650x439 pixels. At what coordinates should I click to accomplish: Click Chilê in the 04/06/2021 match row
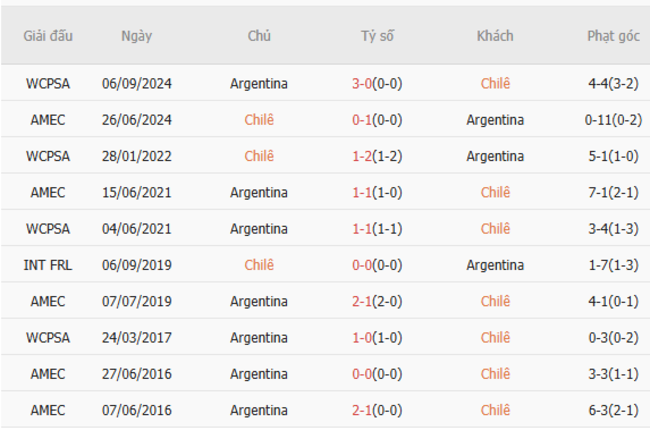pyautogui.click(x=495, y=228)
